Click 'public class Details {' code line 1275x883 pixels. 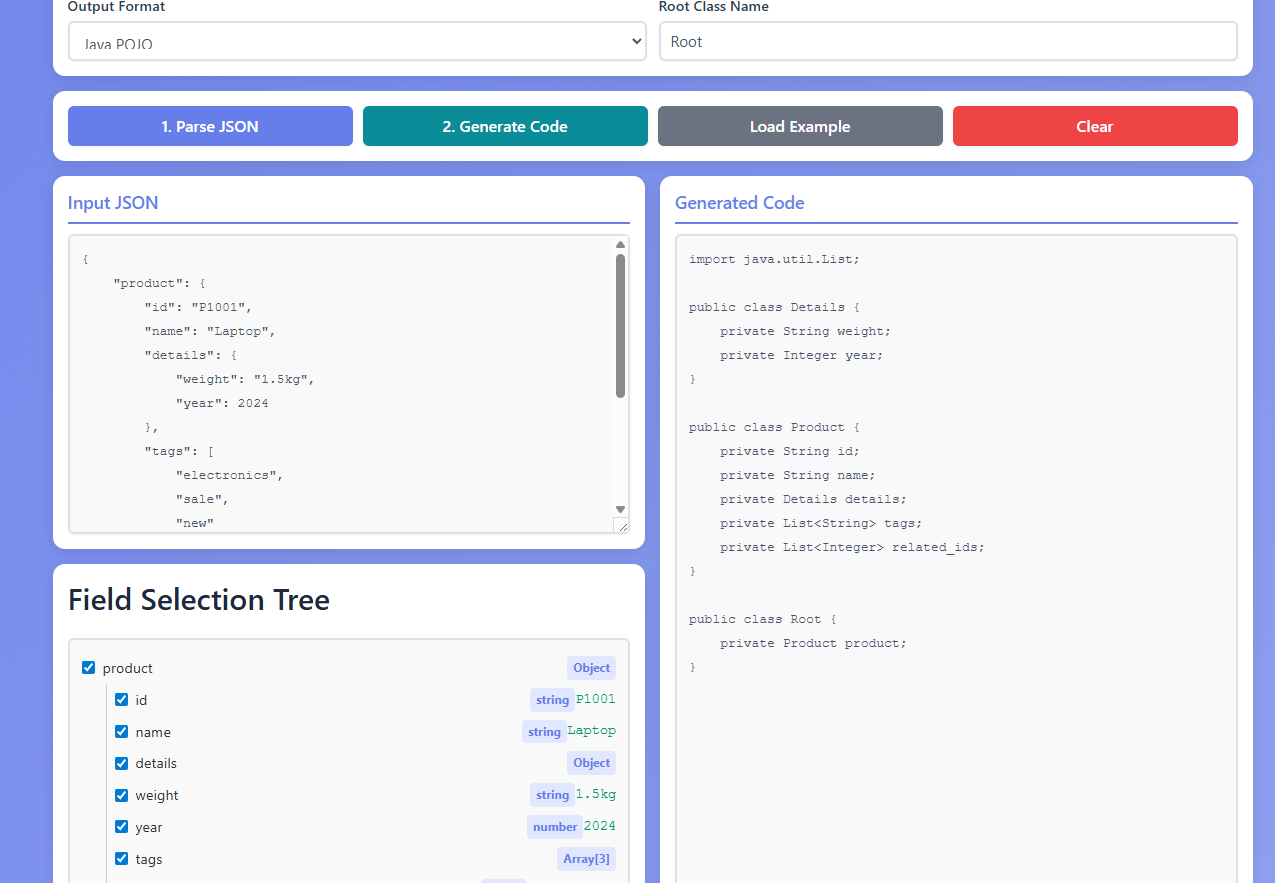pos(774,307)
